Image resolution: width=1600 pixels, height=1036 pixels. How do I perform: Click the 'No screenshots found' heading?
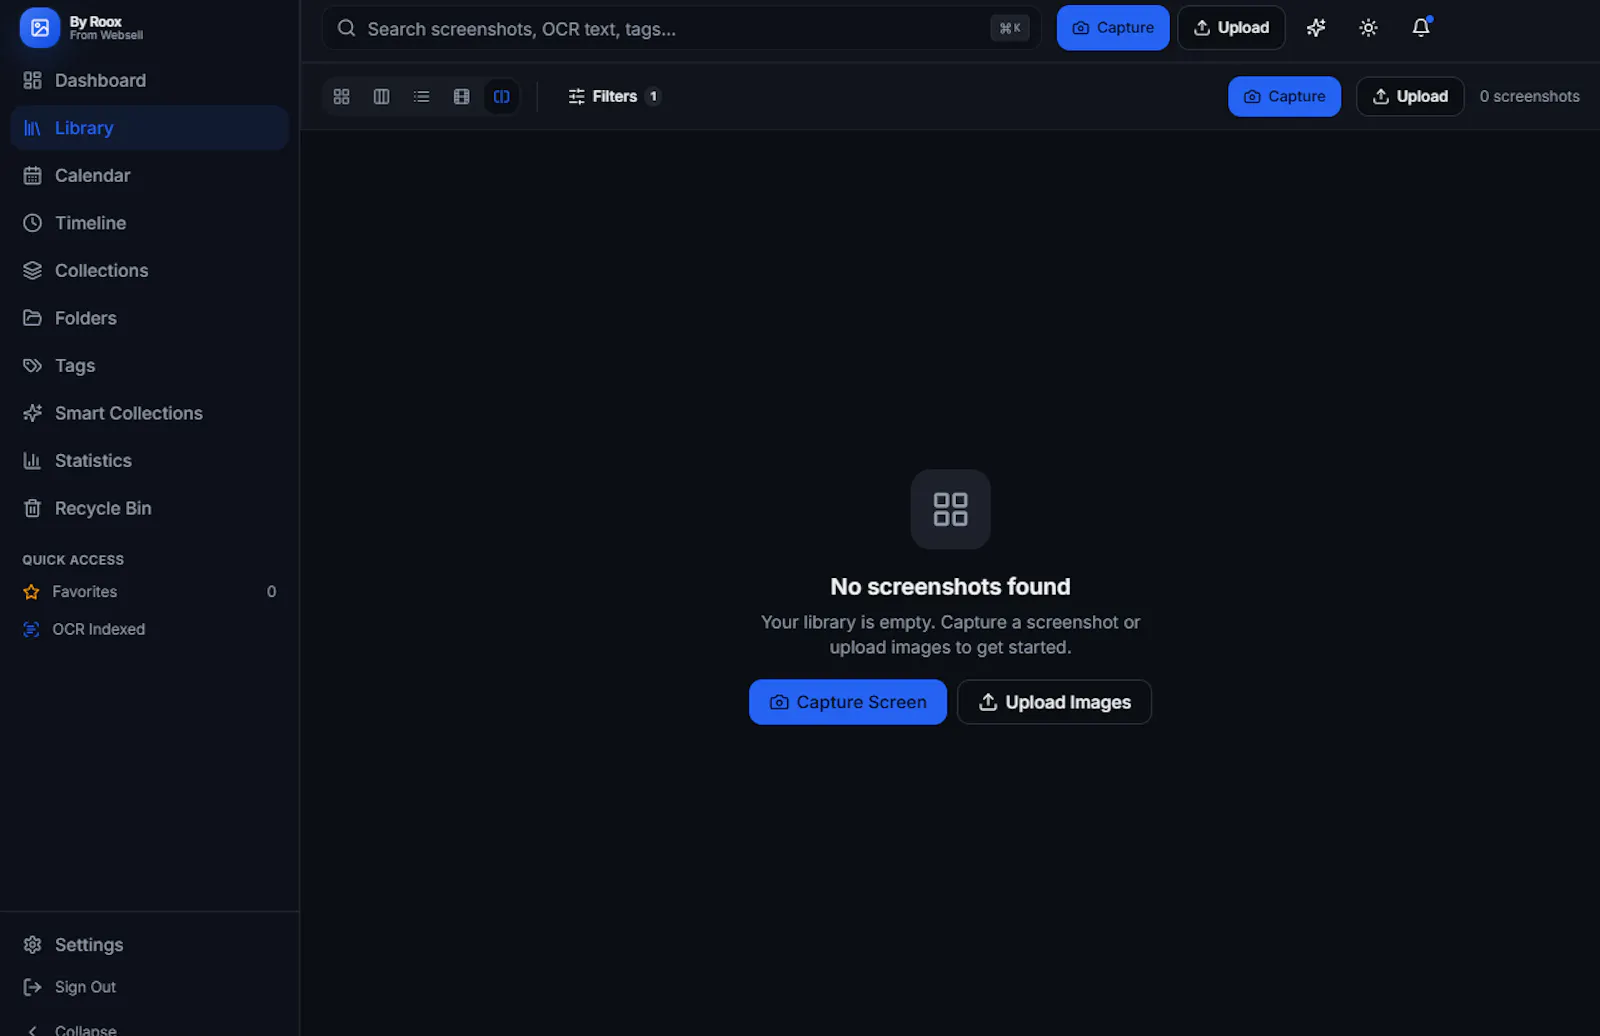pyautogui.click(x=950, y=586)
